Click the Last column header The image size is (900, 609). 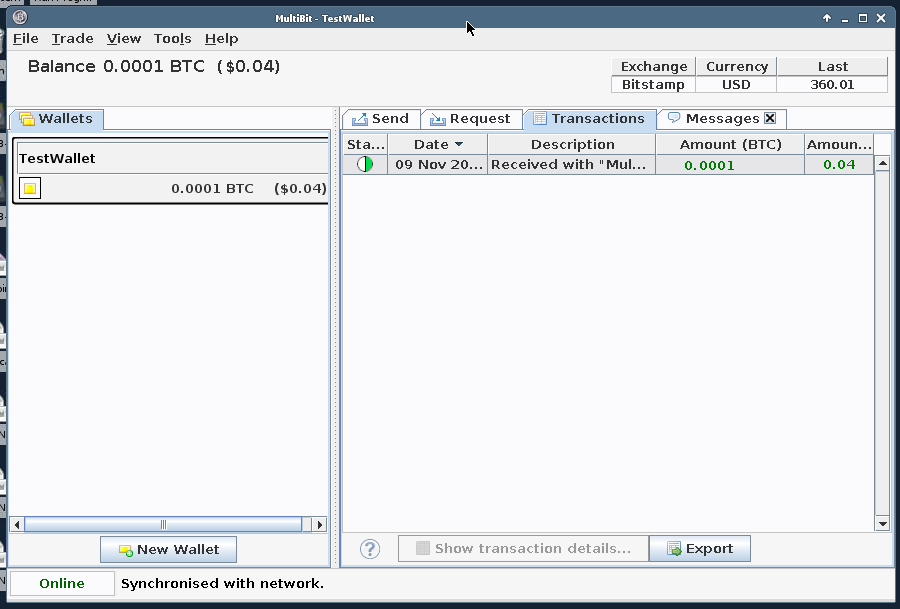point(832,67)
